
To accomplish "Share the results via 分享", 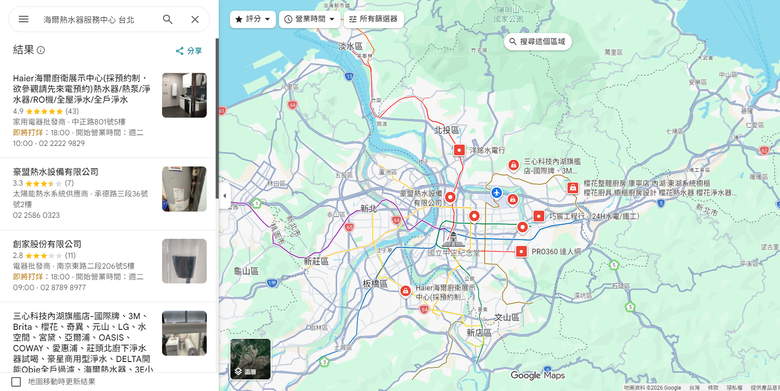I will pyautogui.click(x=189, y=51).
